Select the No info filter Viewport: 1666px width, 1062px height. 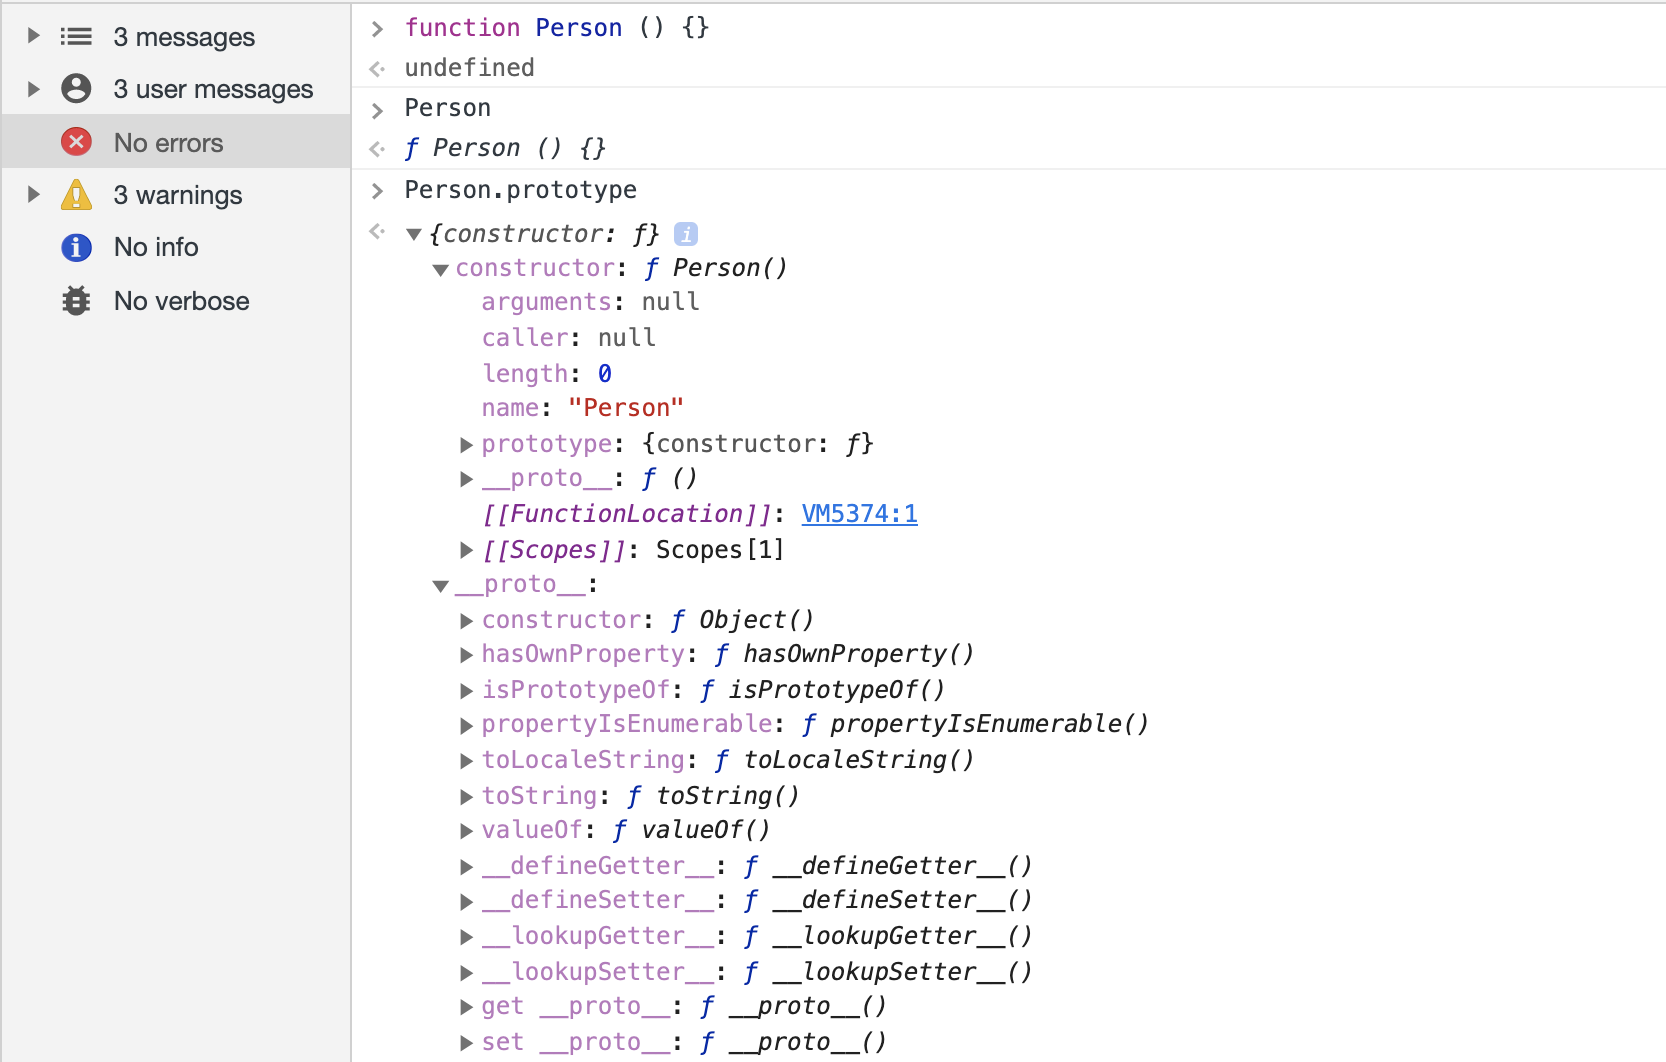coord(176,247)
